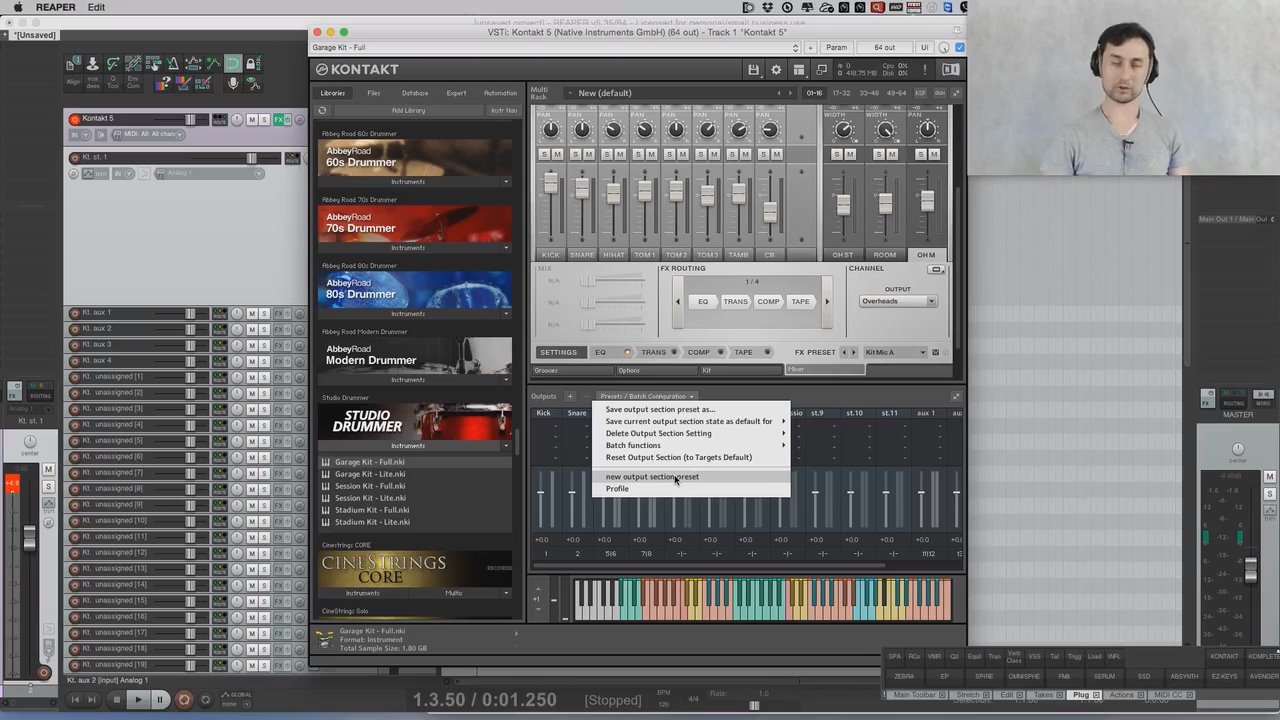The width and height of the screenshot is (1280, 720).
Task: Click add output plus button
Action: tap(570, 397)
